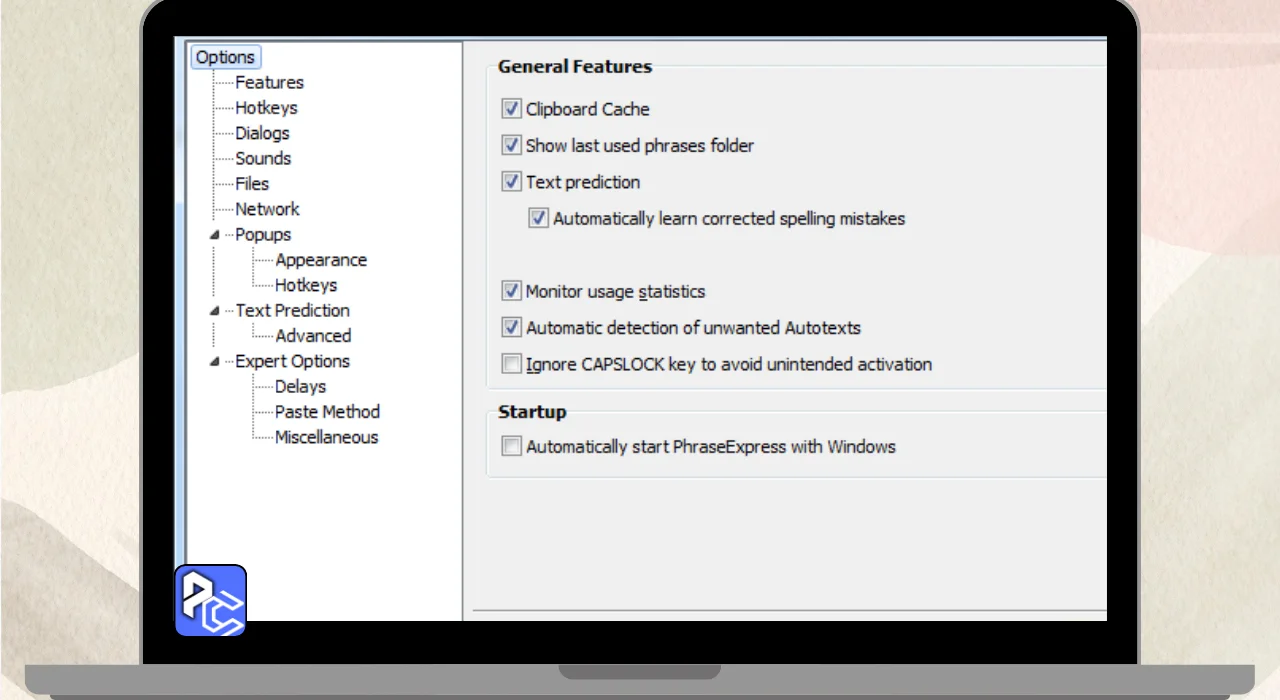1280x700 pixels.
Task: Toggle the Text prediction checkbox
Action: [x=512, y=182]
